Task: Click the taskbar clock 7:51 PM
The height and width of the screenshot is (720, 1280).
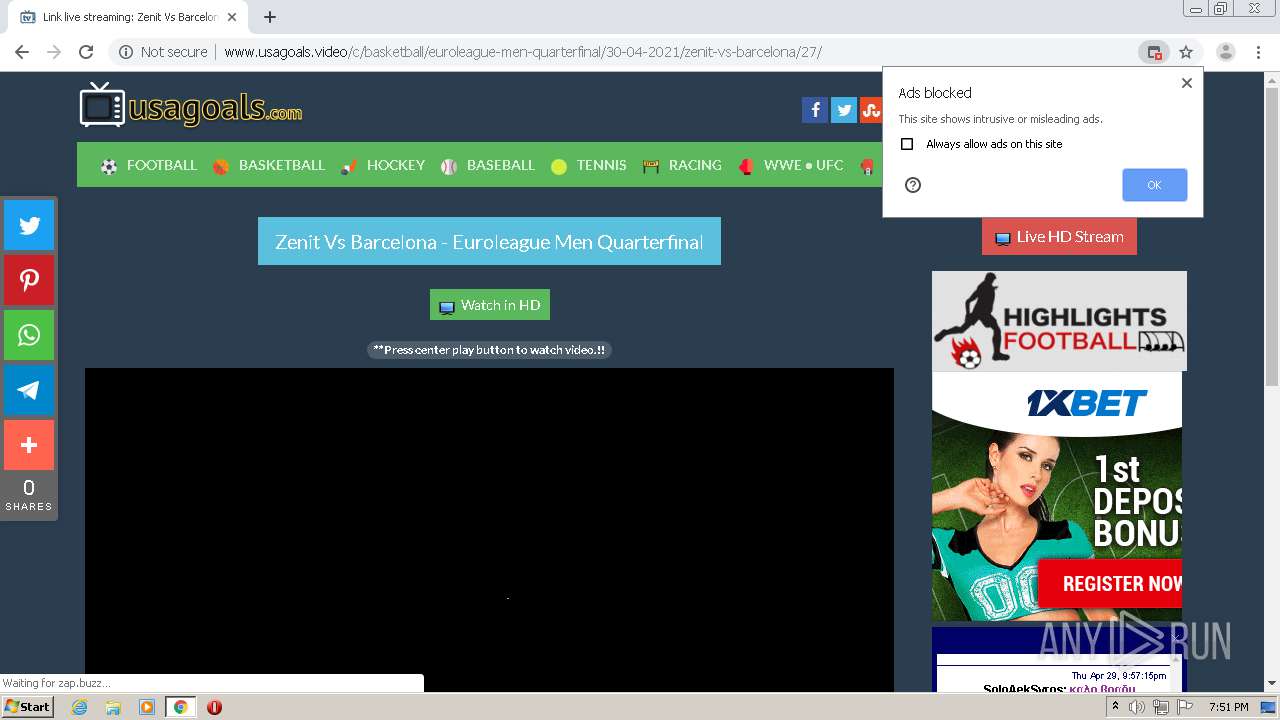Action: pyautogui.click(x=1228, y=707)
